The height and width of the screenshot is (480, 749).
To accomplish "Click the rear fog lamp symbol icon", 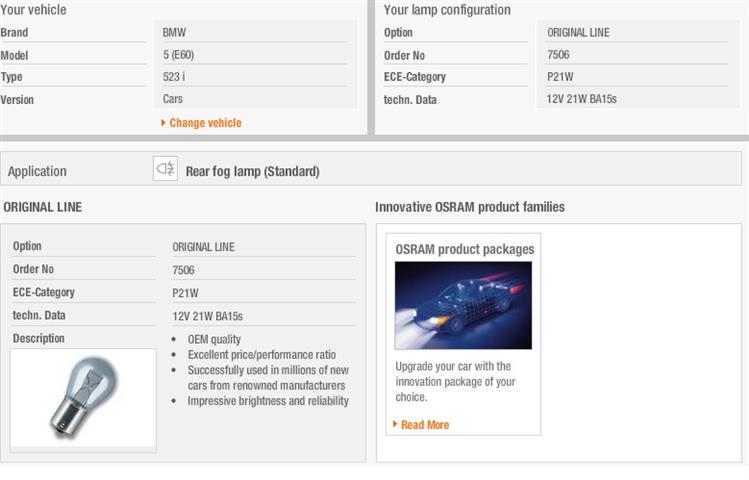I will 165,170.
